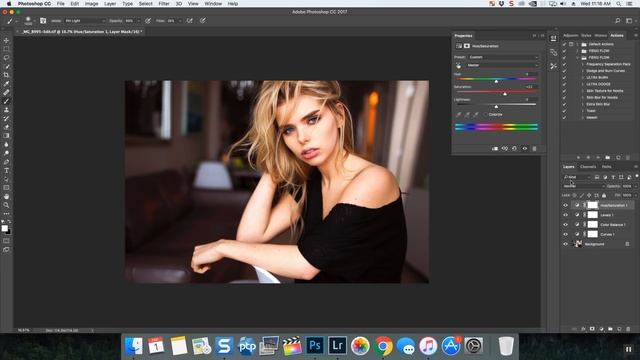Select the Rectangular Marquee tool
The width and height of the screenshot is (640, 360).
coord(6,49)
